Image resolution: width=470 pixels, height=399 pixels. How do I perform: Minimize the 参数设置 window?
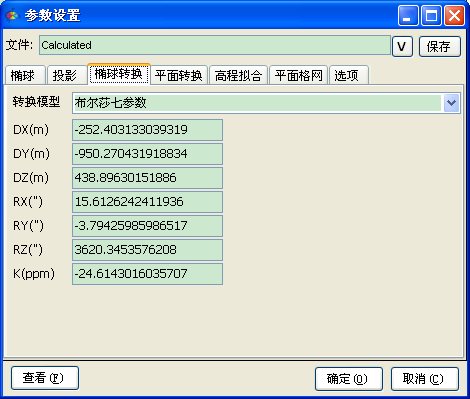(408, 15)
